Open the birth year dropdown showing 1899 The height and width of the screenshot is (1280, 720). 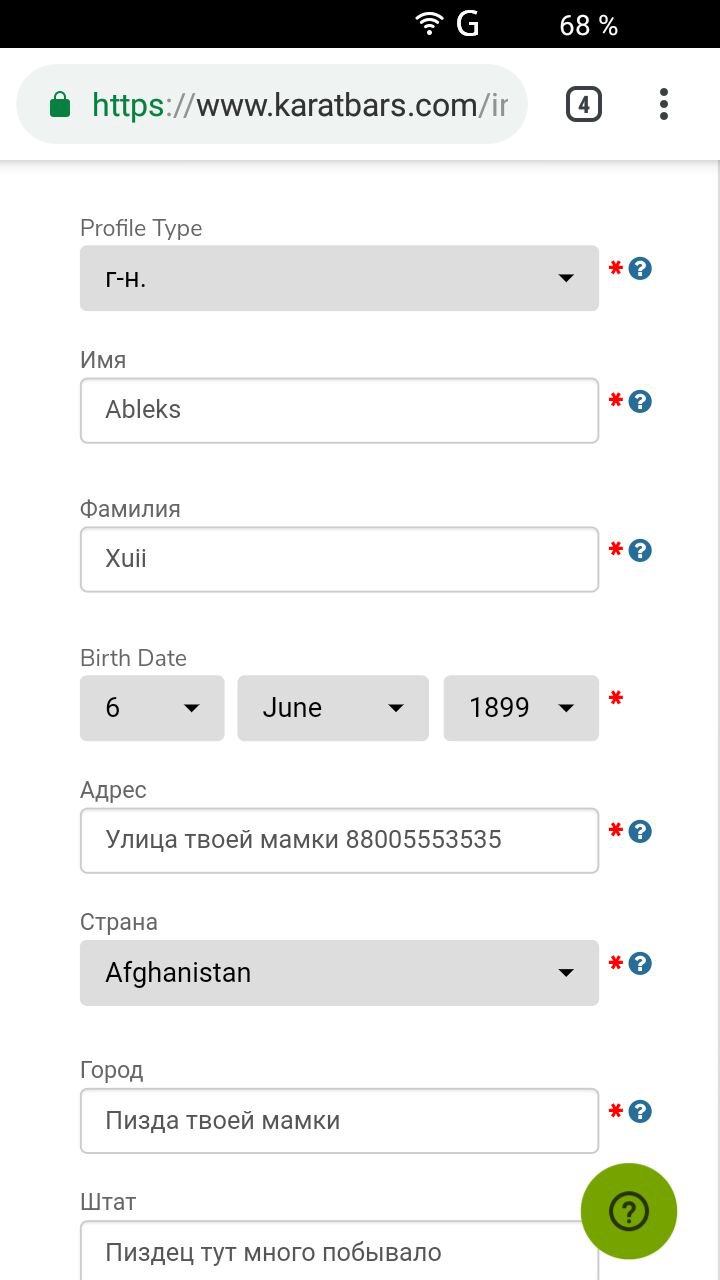pos(521,708)
